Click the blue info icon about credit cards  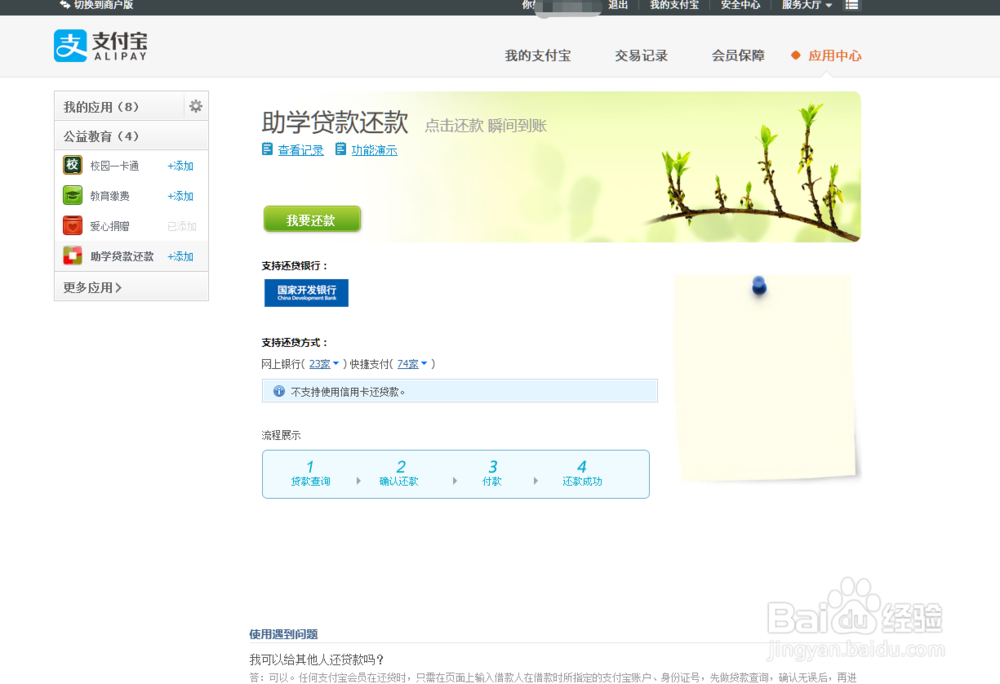[x=279, y=391]
